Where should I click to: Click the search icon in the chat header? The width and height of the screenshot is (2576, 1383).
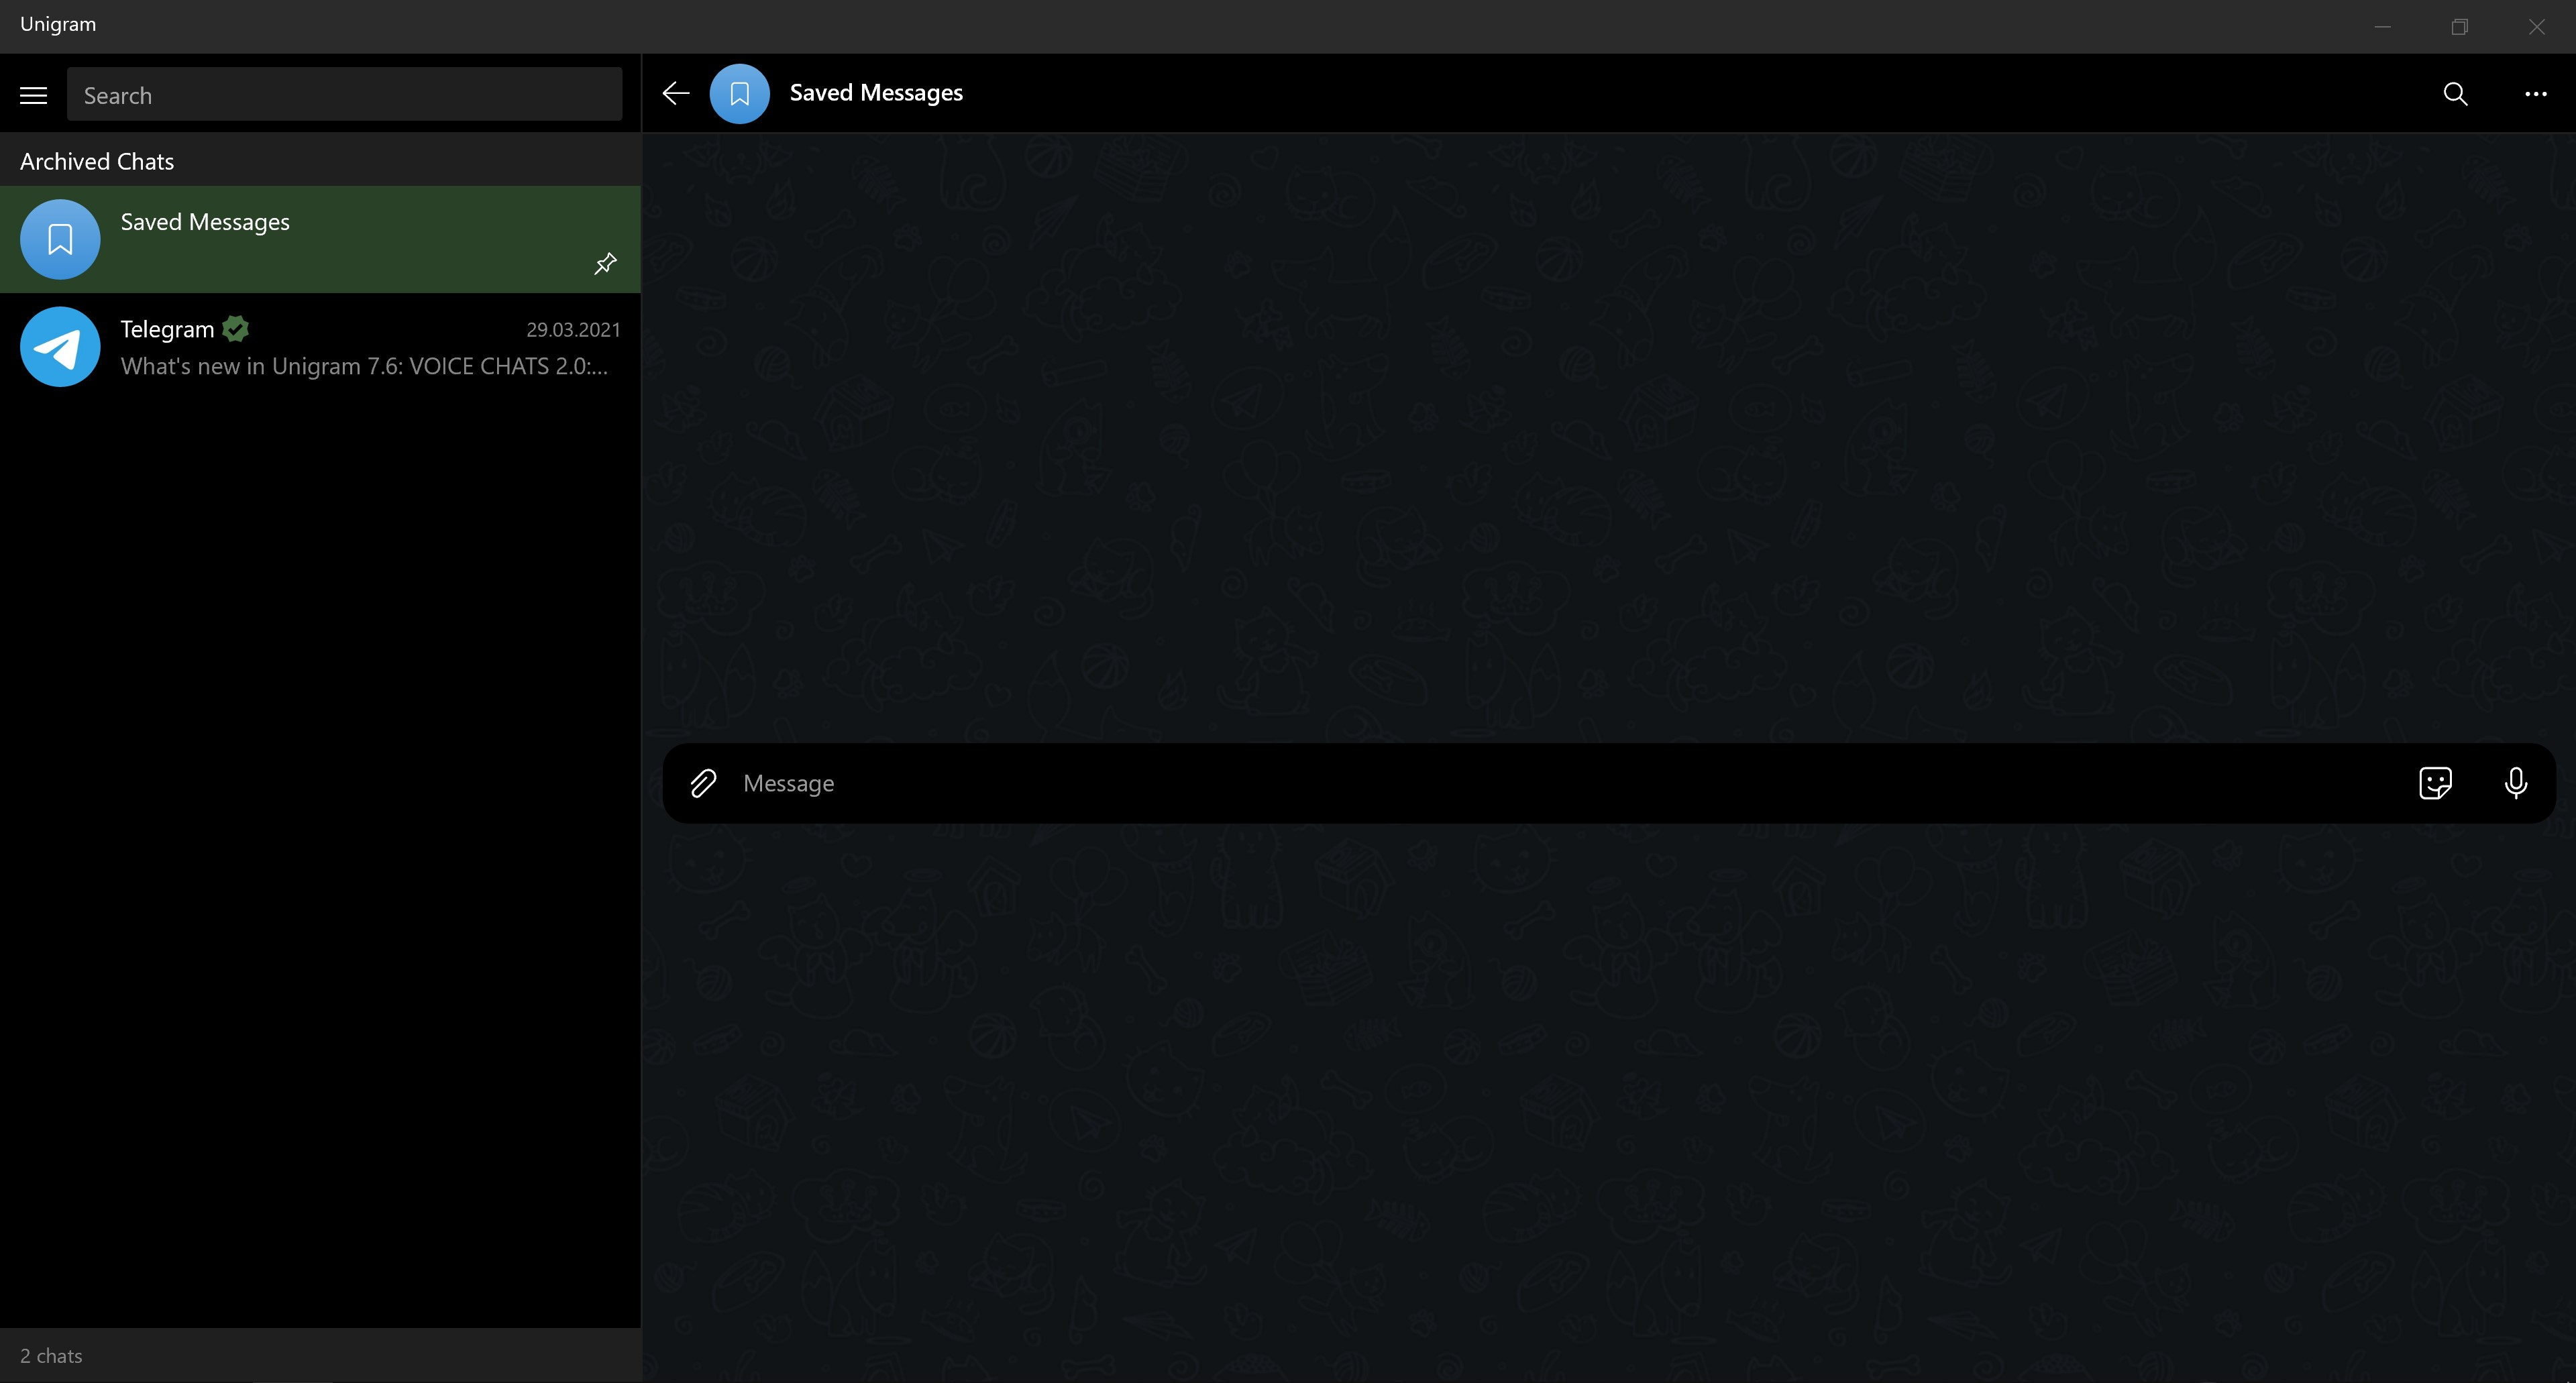pyautogui.click(x=2455, y=94)
